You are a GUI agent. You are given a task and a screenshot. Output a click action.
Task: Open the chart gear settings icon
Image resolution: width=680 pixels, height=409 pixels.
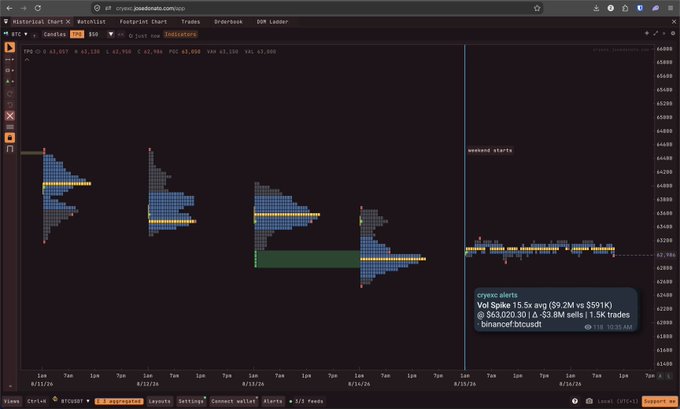673,33
